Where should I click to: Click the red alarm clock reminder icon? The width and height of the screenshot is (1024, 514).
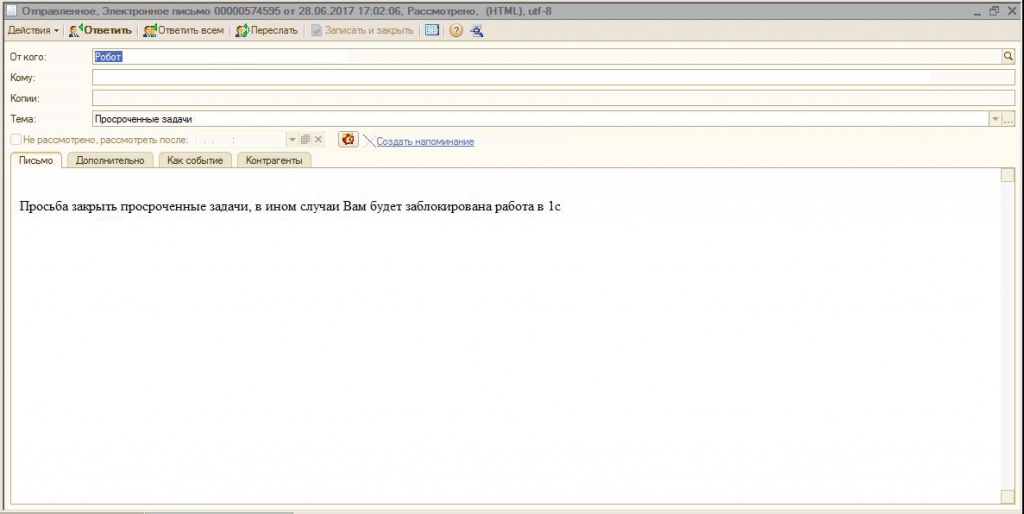pyautogui.click(x=348, y=139)
